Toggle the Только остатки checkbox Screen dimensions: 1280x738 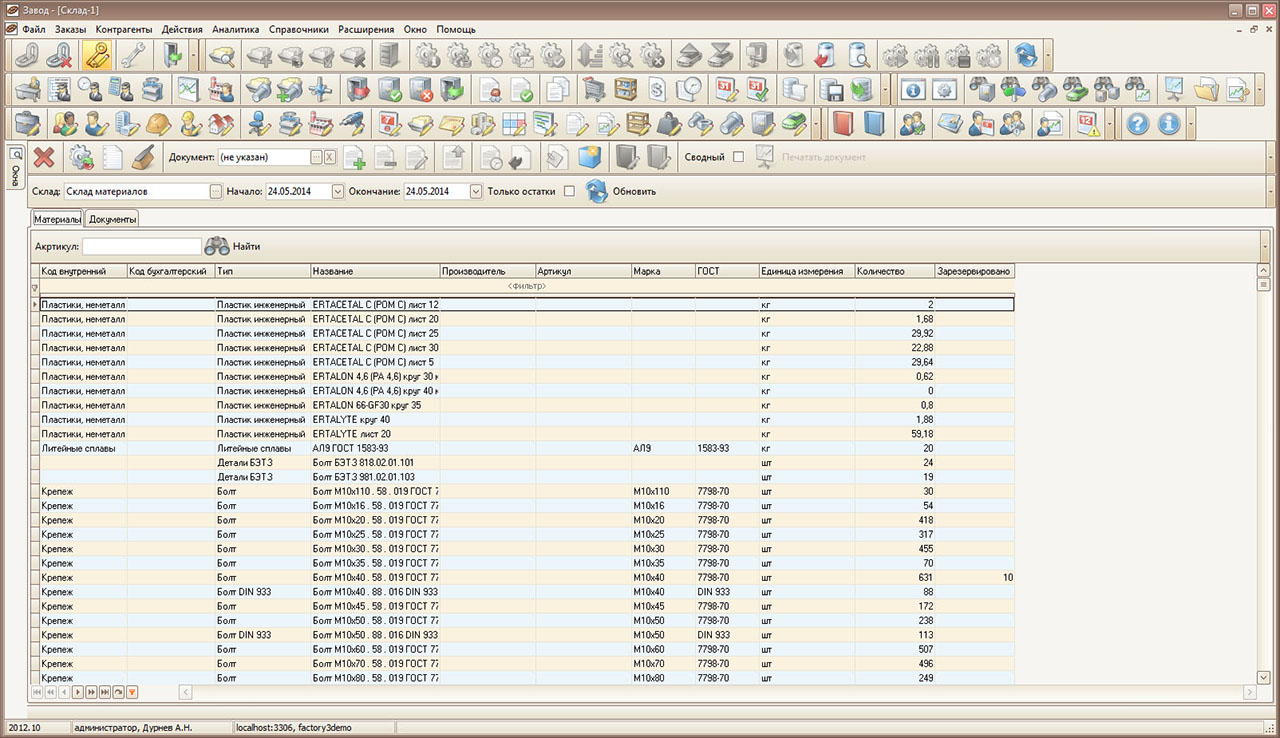[x=569, y=191]
